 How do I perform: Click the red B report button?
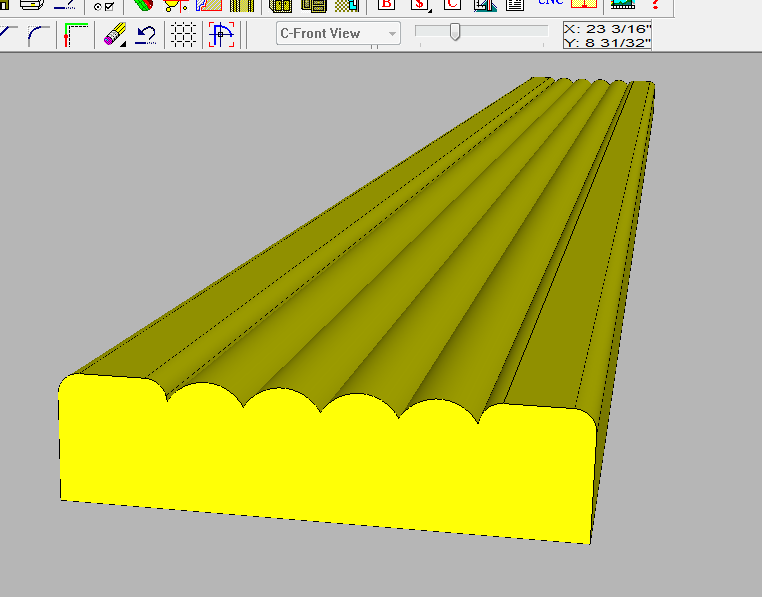(386, 4)
